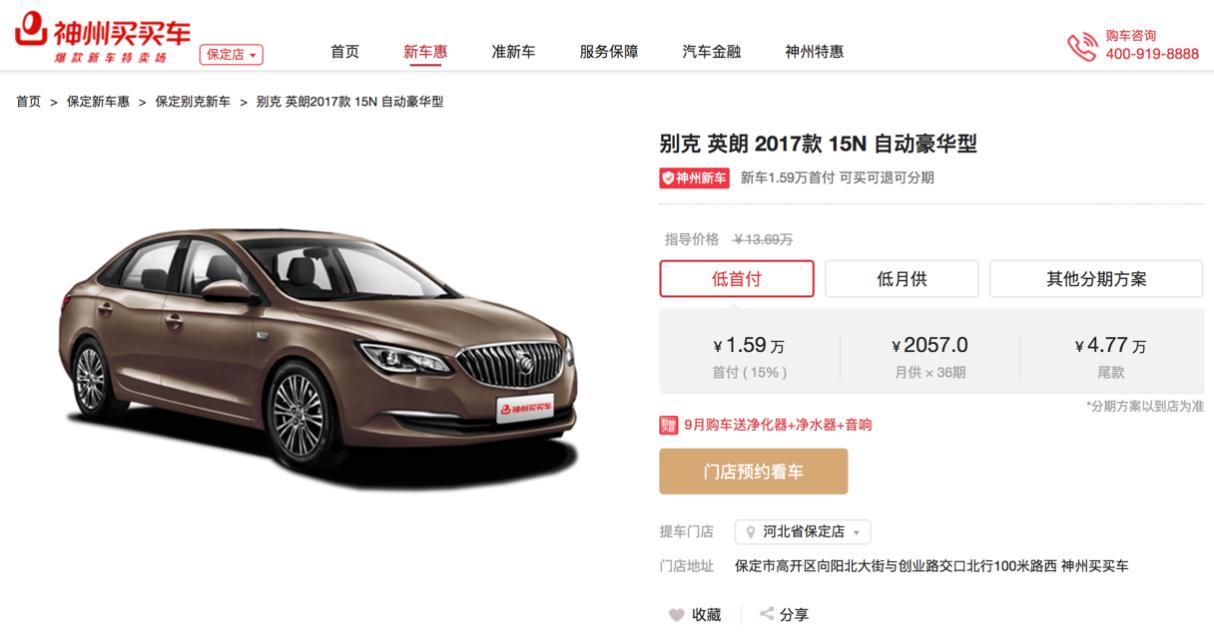The height and width of the screenshot is (638, 1214).
Task: Click the 神州新车 red badge
Action: [694, 178]
